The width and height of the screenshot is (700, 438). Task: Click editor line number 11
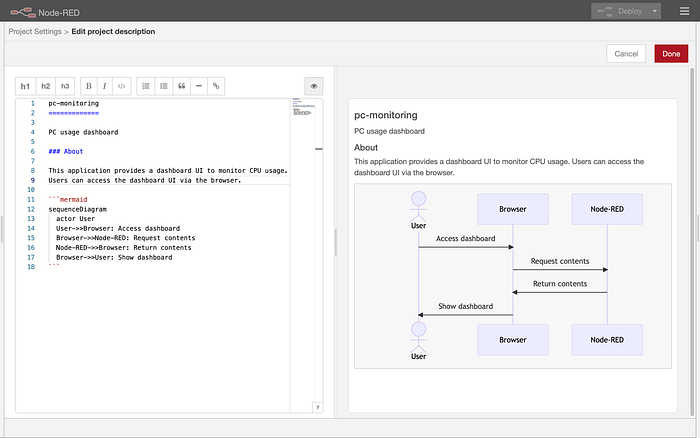coord(31,200)
